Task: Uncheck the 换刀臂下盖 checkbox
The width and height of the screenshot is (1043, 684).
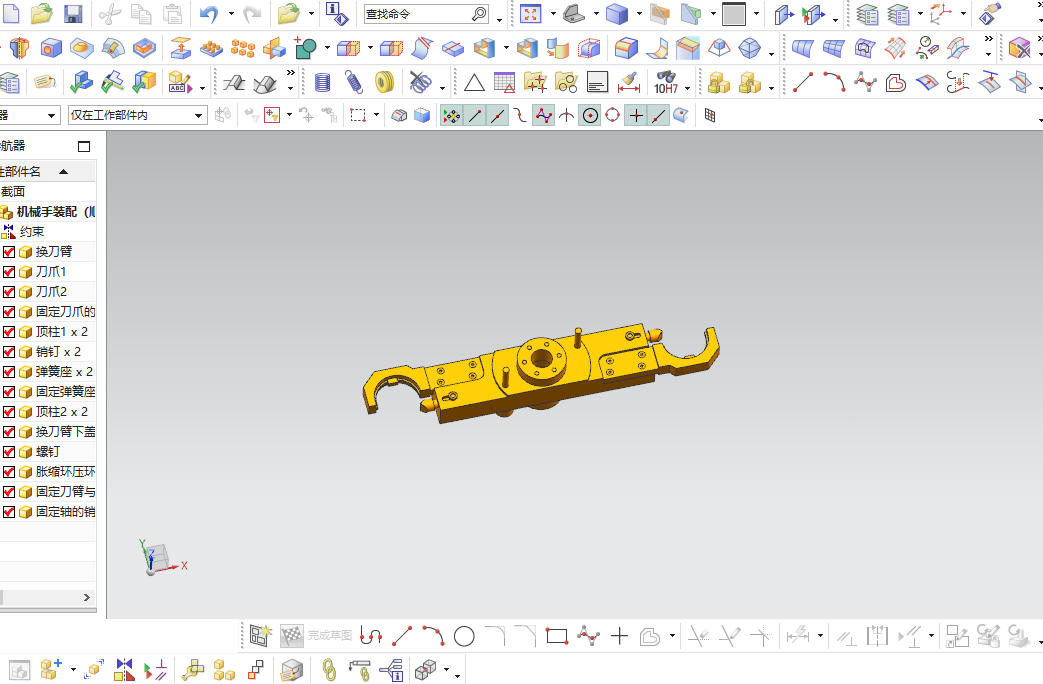Action: coord(9,432)
